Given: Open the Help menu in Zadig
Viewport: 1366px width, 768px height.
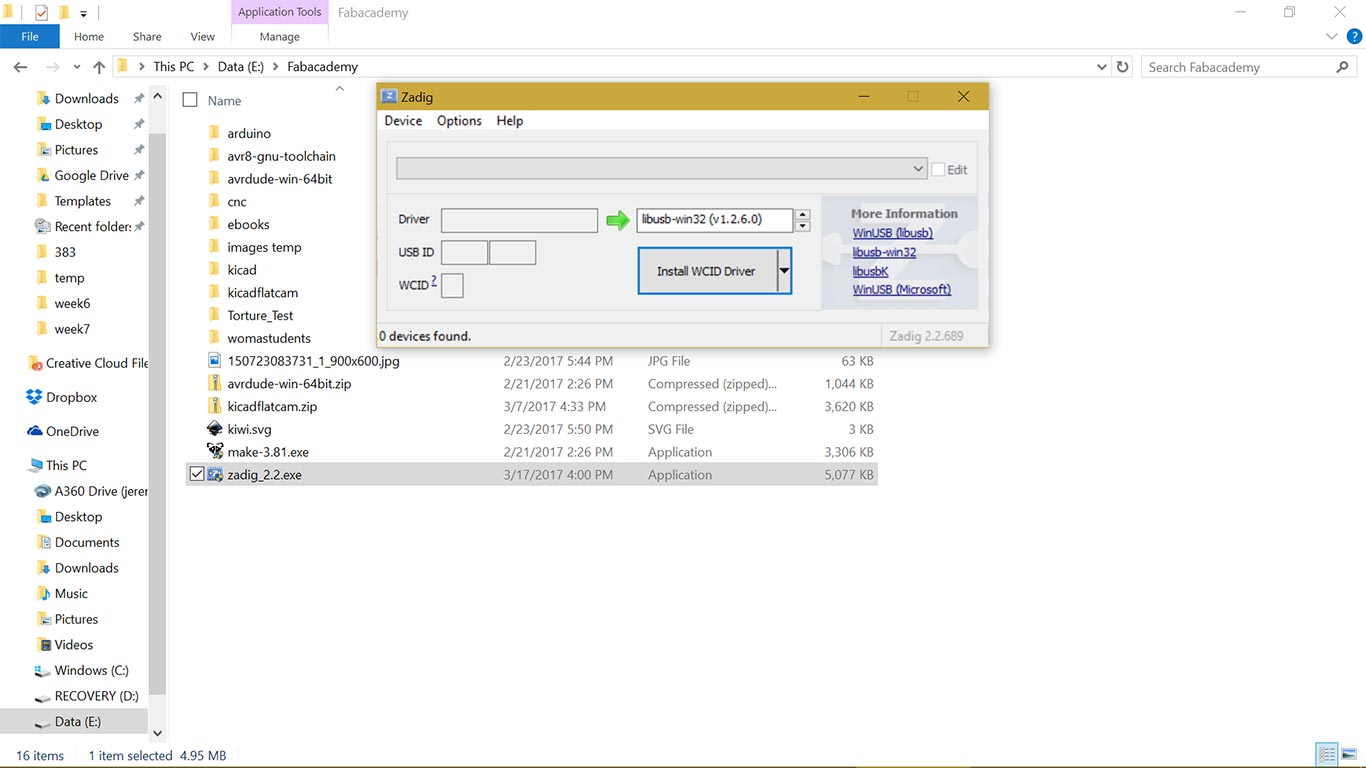Looking at the screenshot, I should (510, 121).
